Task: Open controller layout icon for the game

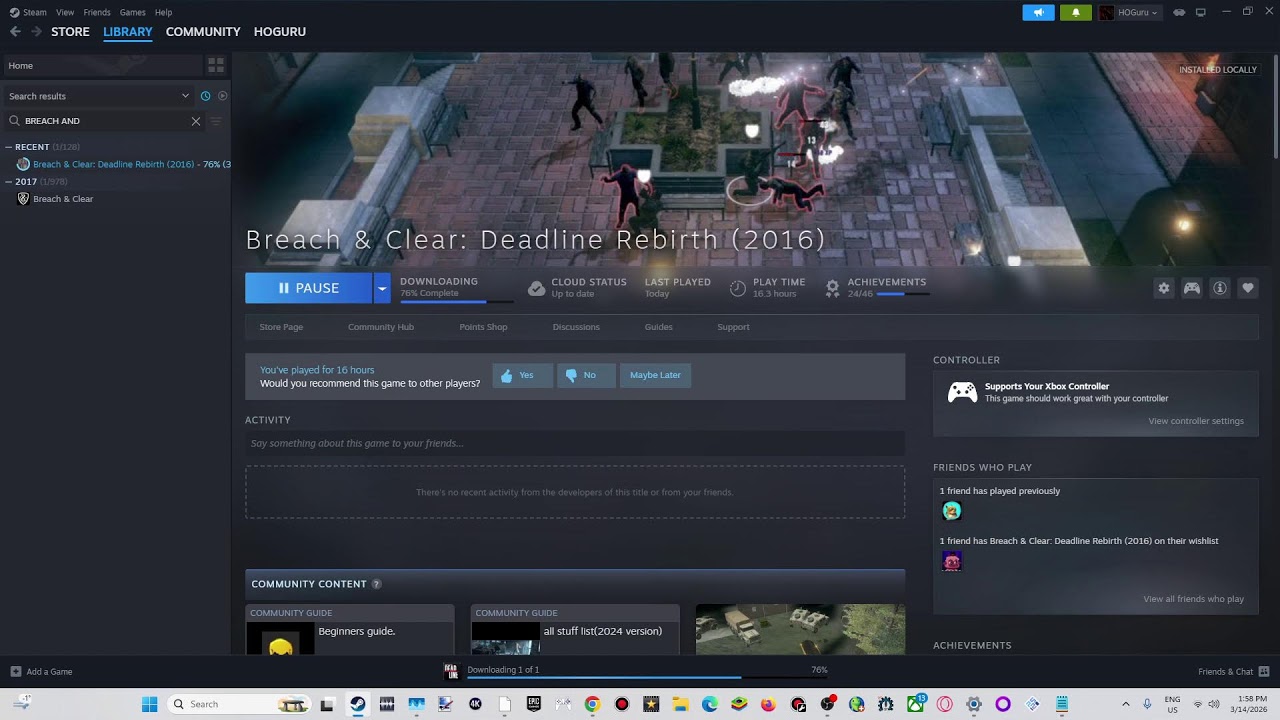Action: [x=1192, y=288]
